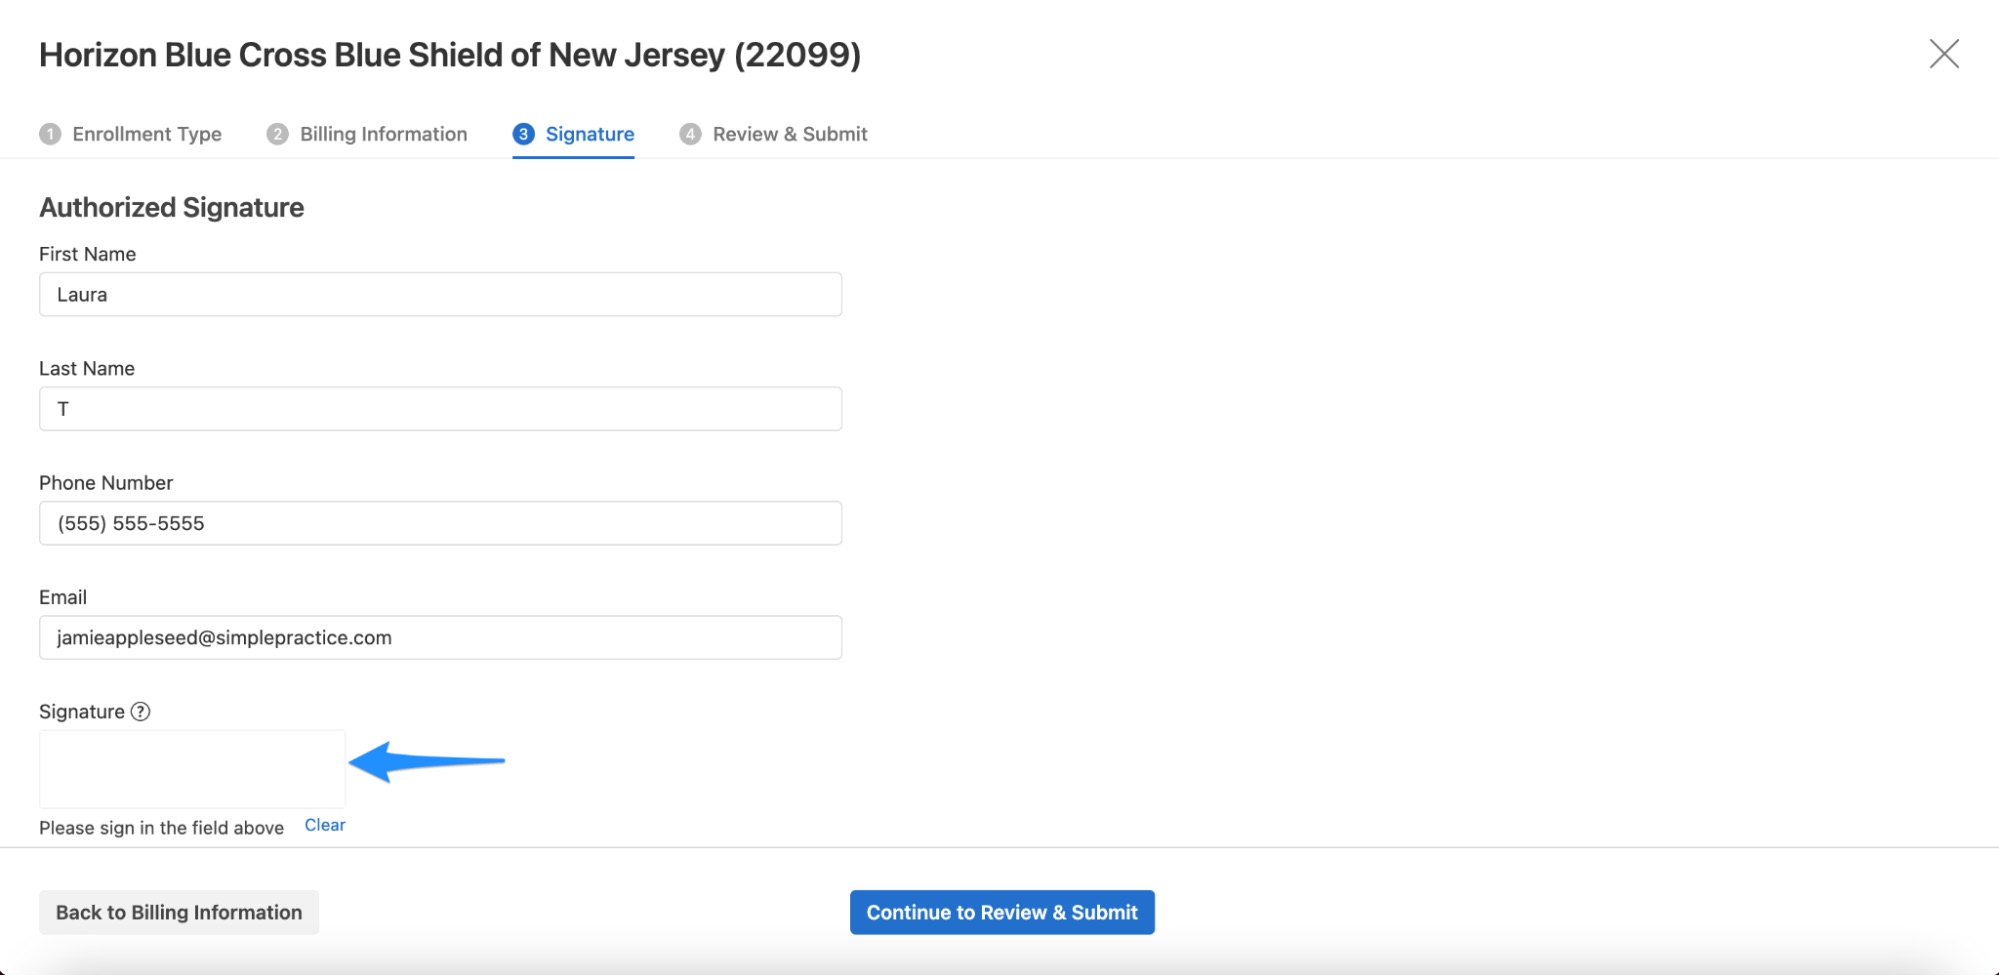Click the Last Name field containing T
This screenshot has width=1999, height=976.
[x=439, y=408]
